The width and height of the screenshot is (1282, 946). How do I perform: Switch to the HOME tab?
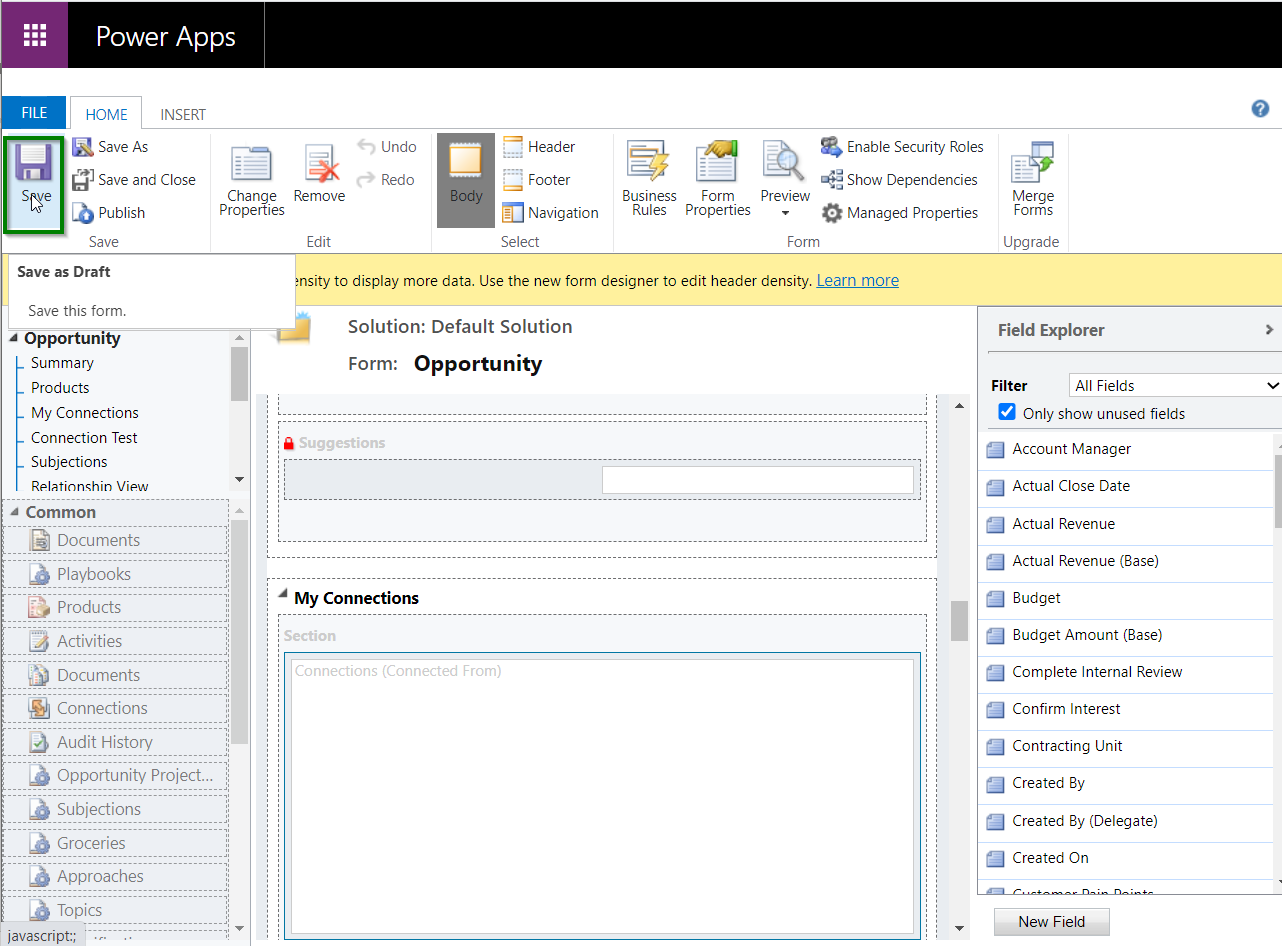106,114
